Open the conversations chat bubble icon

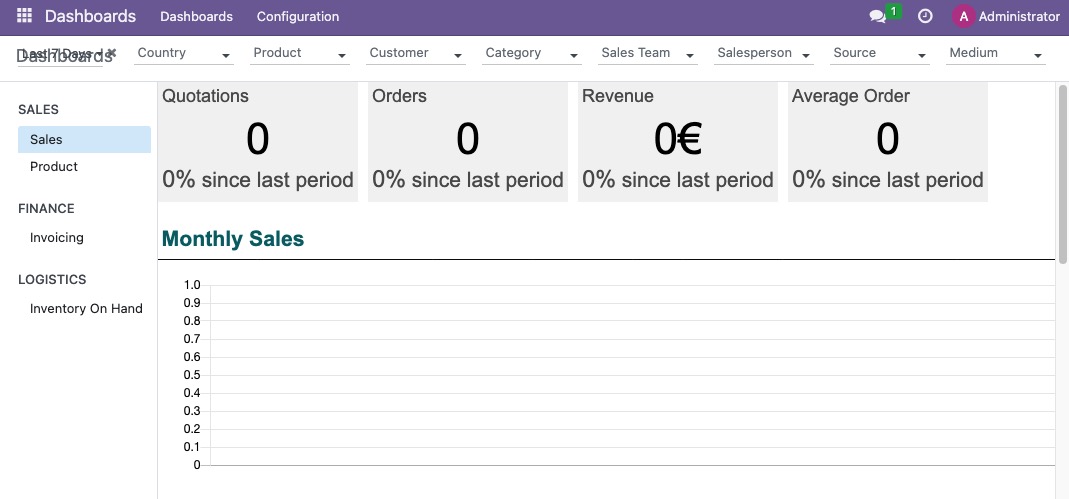point(877,17)
